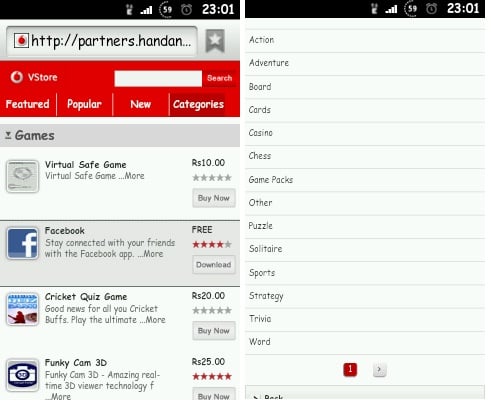Screen dimensions: 491x402
Task: Go to next page arrow
Action: coord(379,369)
